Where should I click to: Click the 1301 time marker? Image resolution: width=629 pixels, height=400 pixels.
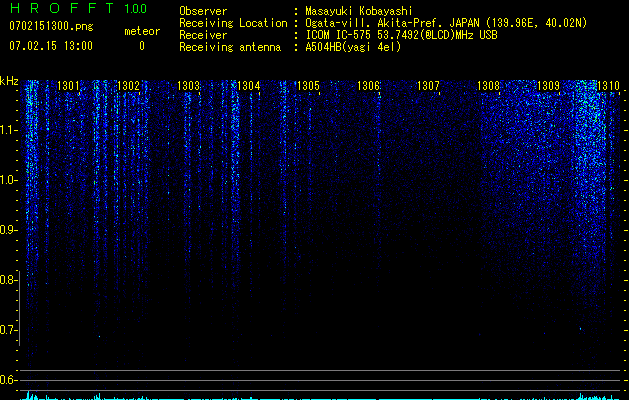click(x=68, y=85)
